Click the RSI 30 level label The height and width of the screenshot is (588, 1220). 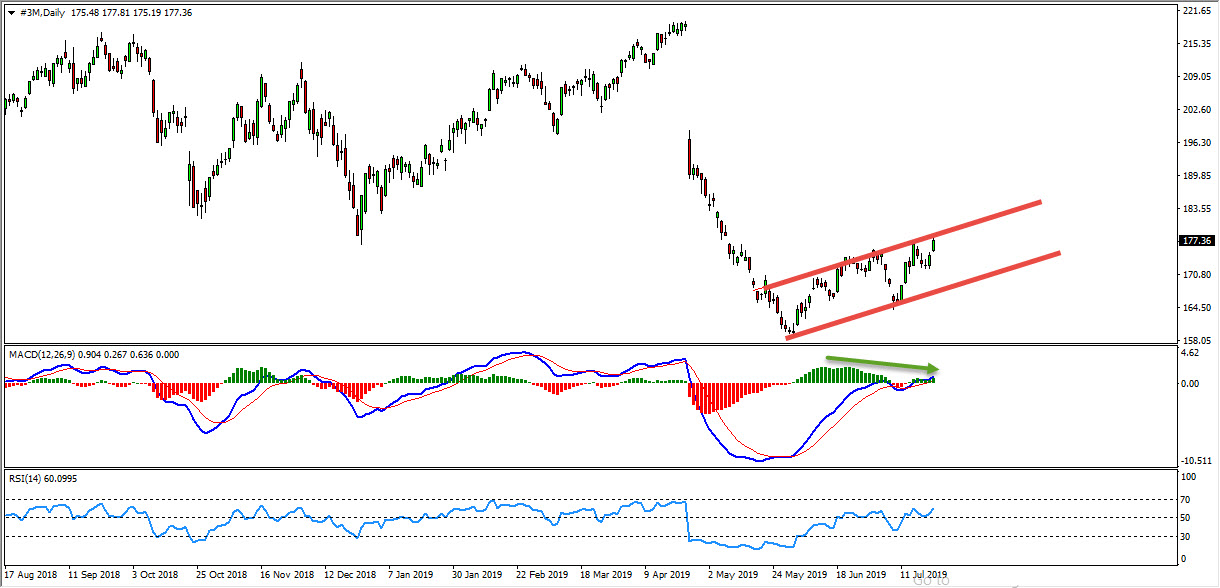click(1186, 537)
